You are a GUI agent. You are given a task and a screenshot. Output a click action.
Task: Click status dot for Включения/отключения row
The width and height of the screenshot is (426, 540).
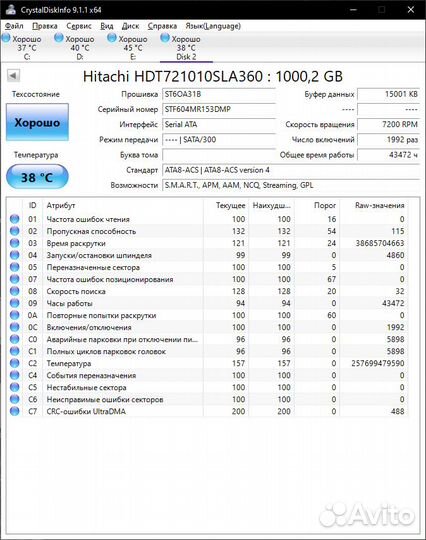click(x=14, y=327)
